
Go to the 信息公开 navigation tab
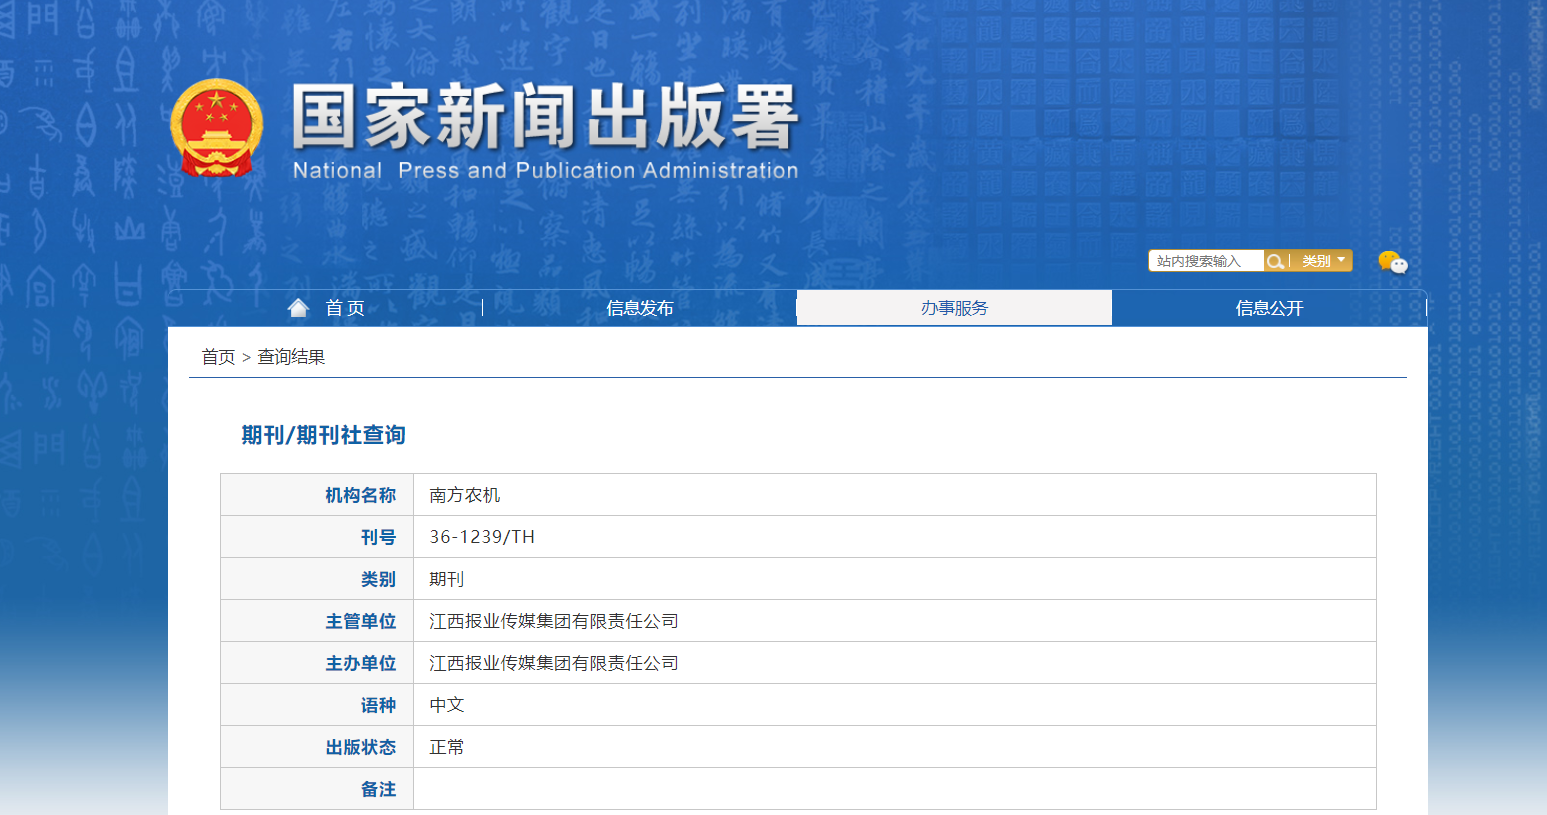coord(1269,308)
